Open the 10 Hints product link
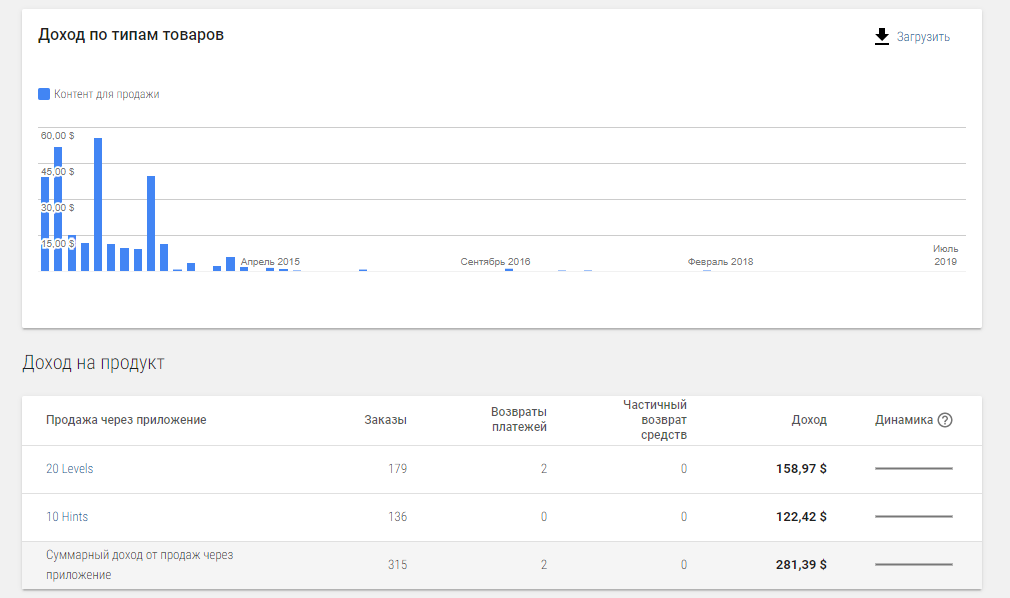Image resolution: width=1010 pixels, height=598 pixels. [x=67, y=517]
